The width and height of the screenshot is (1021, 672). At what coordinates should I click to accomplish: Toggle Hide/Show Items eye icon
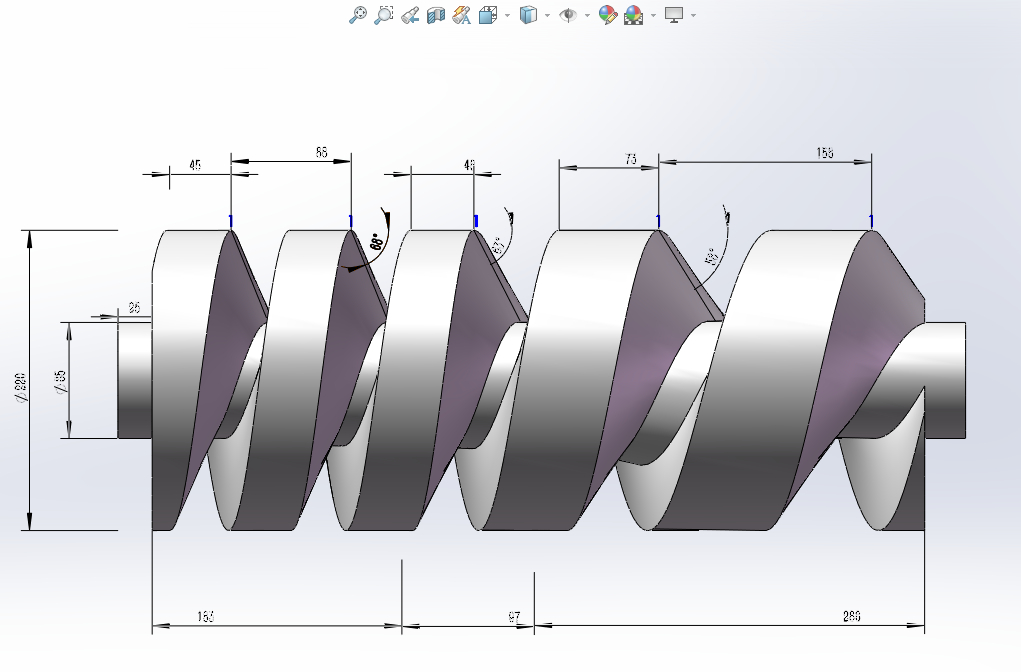click(568, 15)
